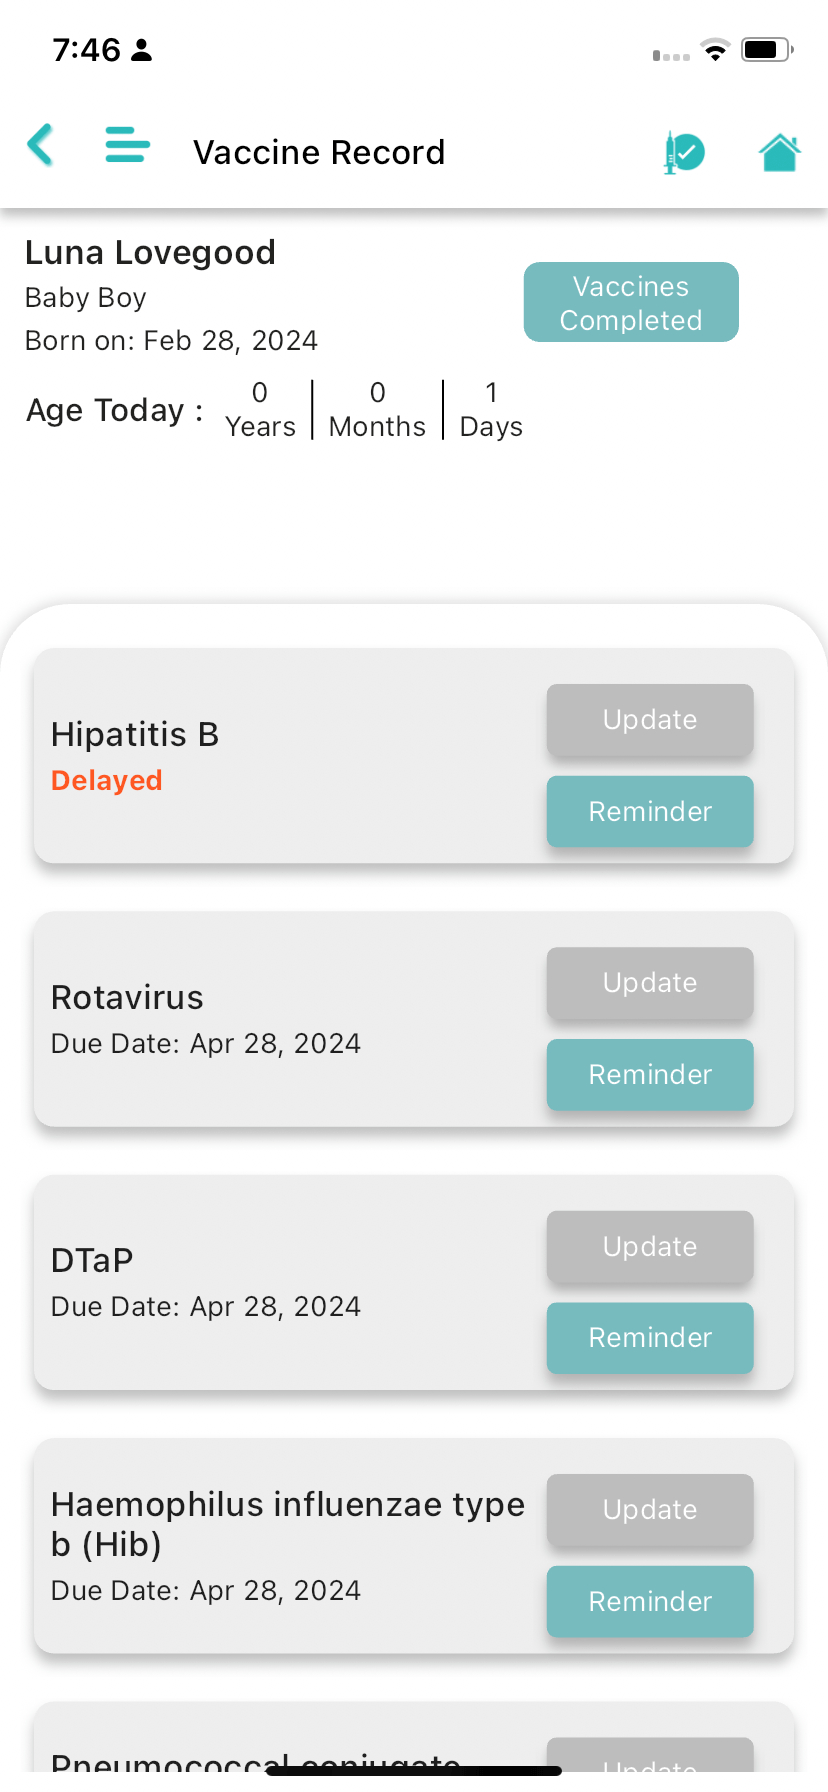
Task: Tap the cellular signal dots icon
Action: coord(671,56)
